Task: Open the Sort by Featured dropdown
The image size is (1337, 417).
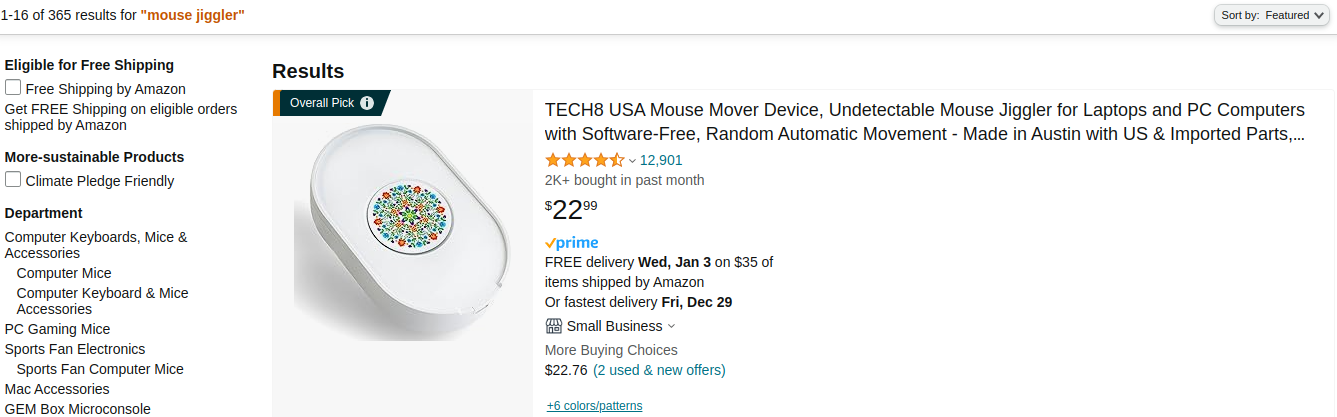Action: 1270,15
